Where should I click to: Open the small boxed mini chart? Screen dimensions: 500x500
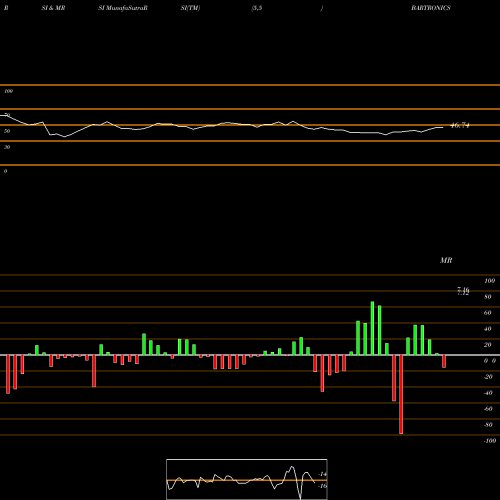(247, 479)
